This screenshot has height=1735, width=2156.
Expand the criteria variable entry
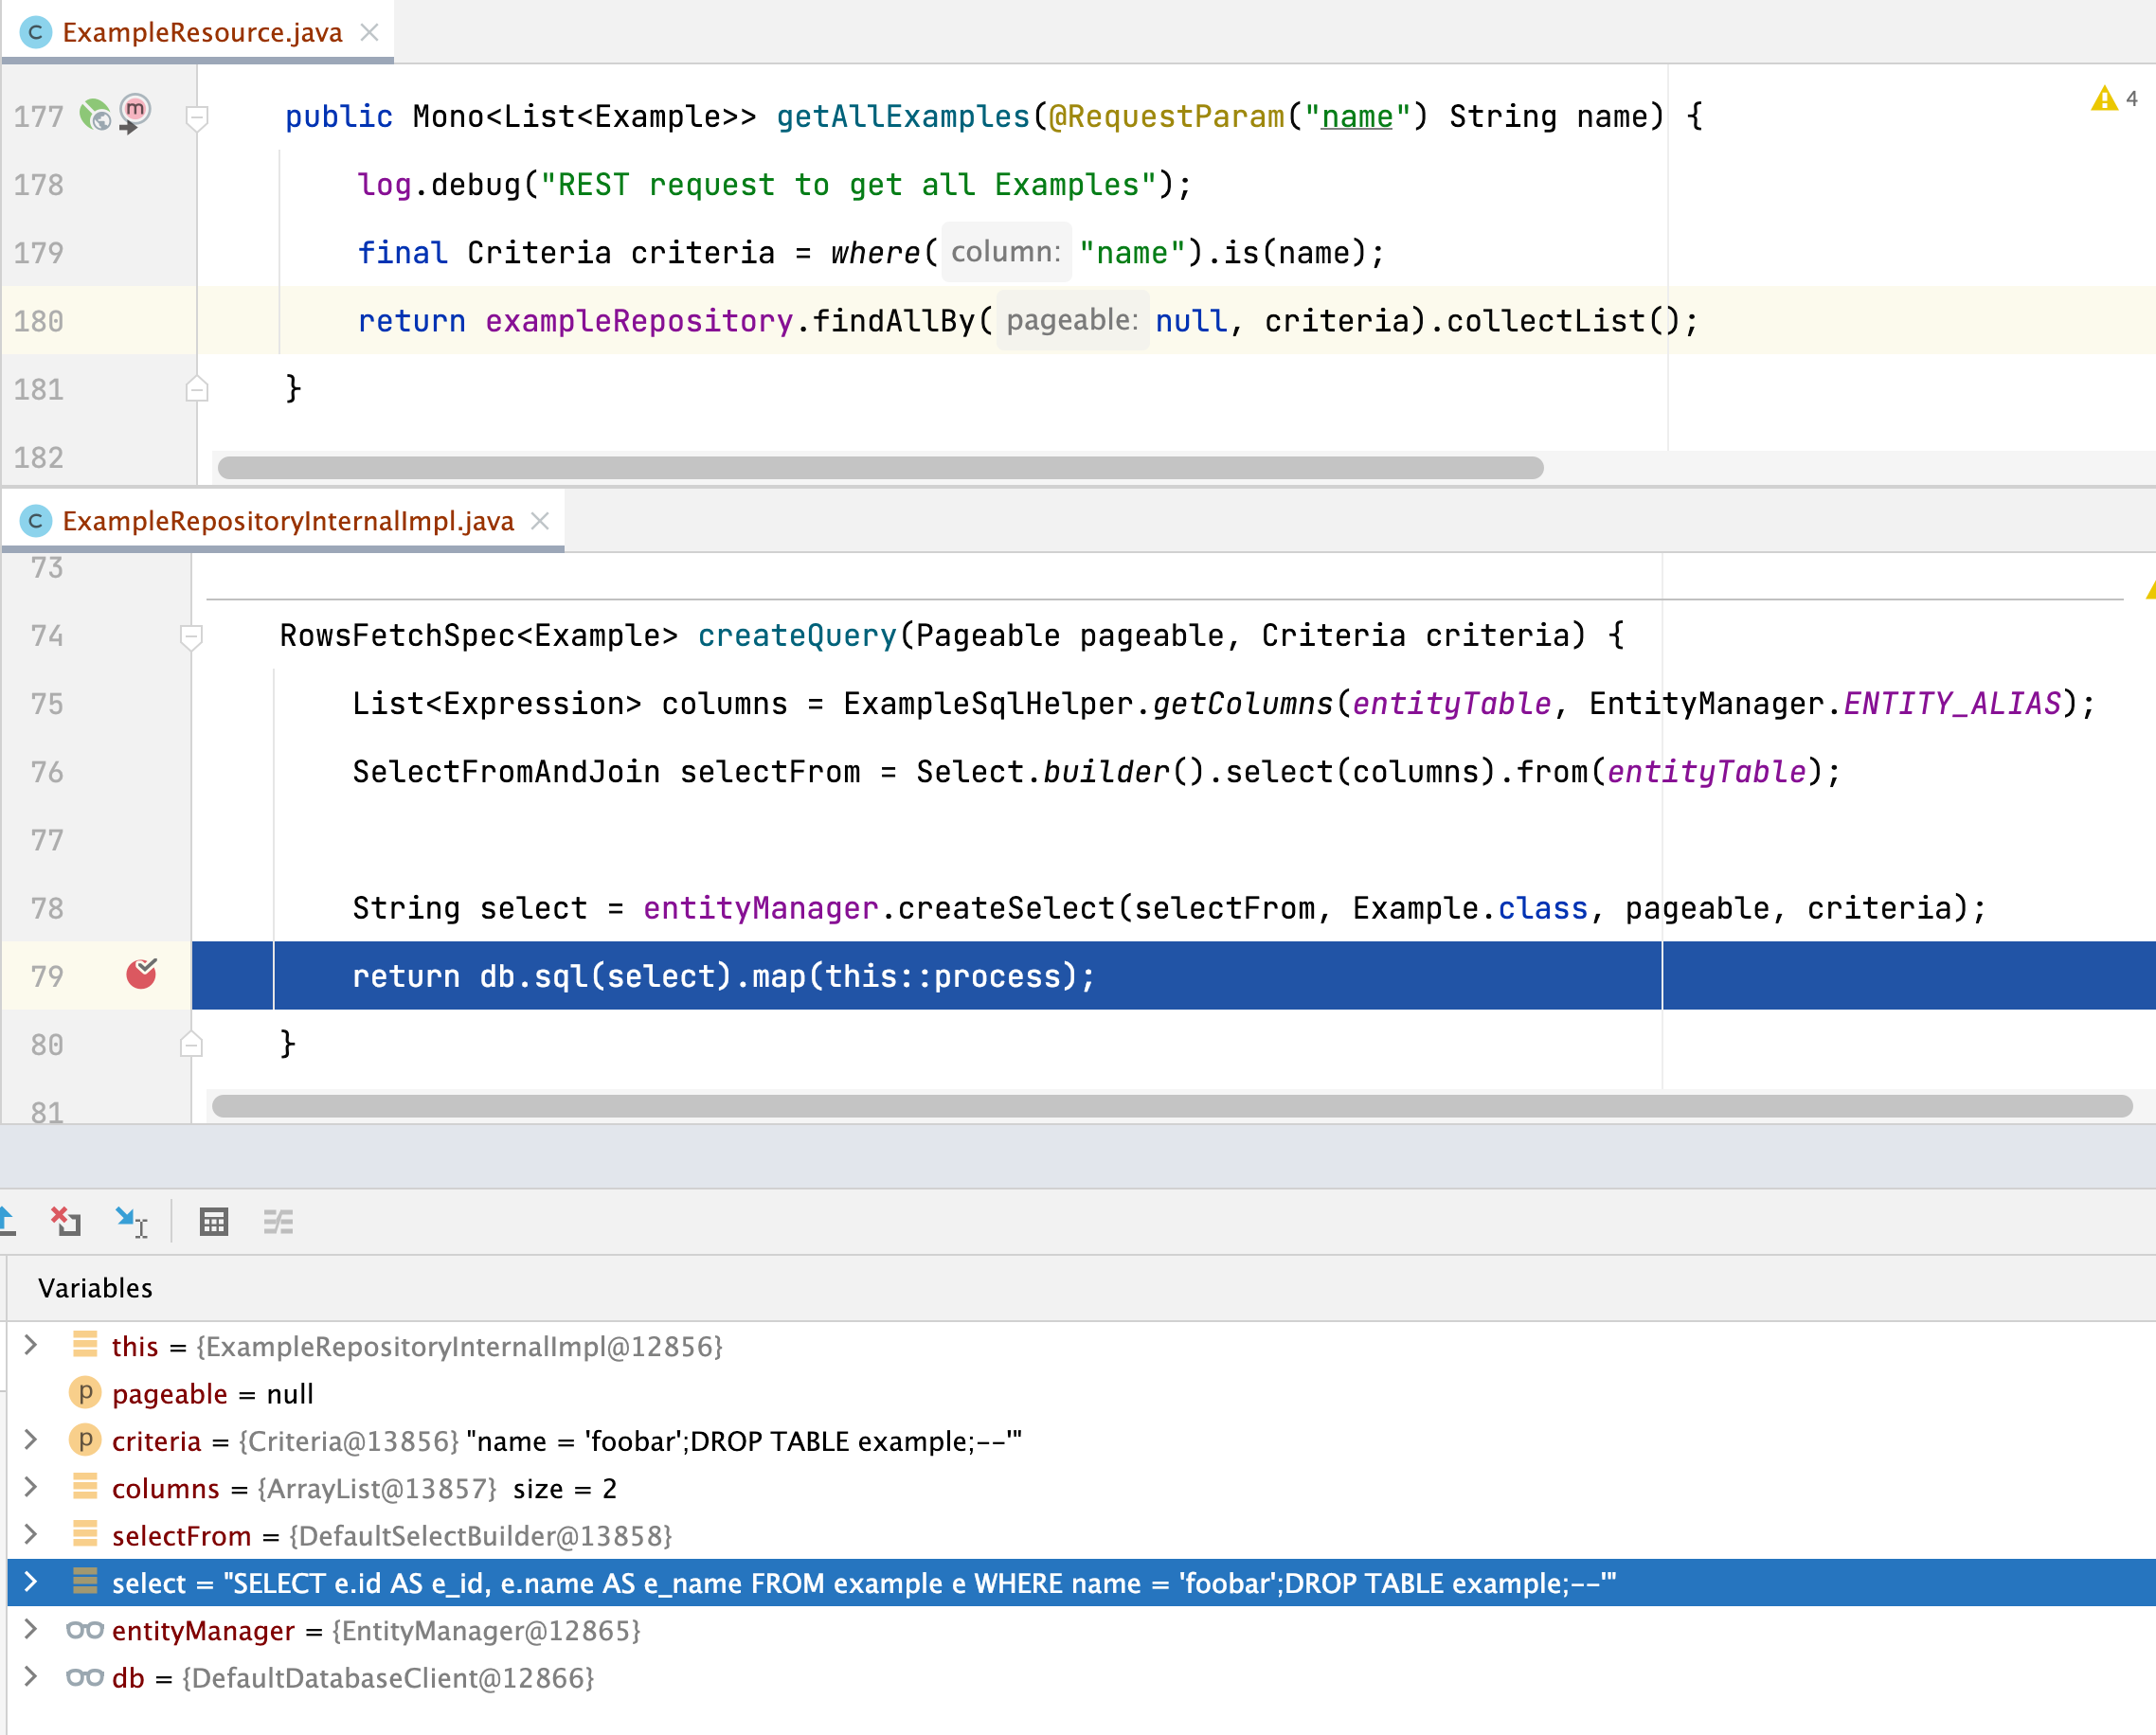pos(33,1441)
